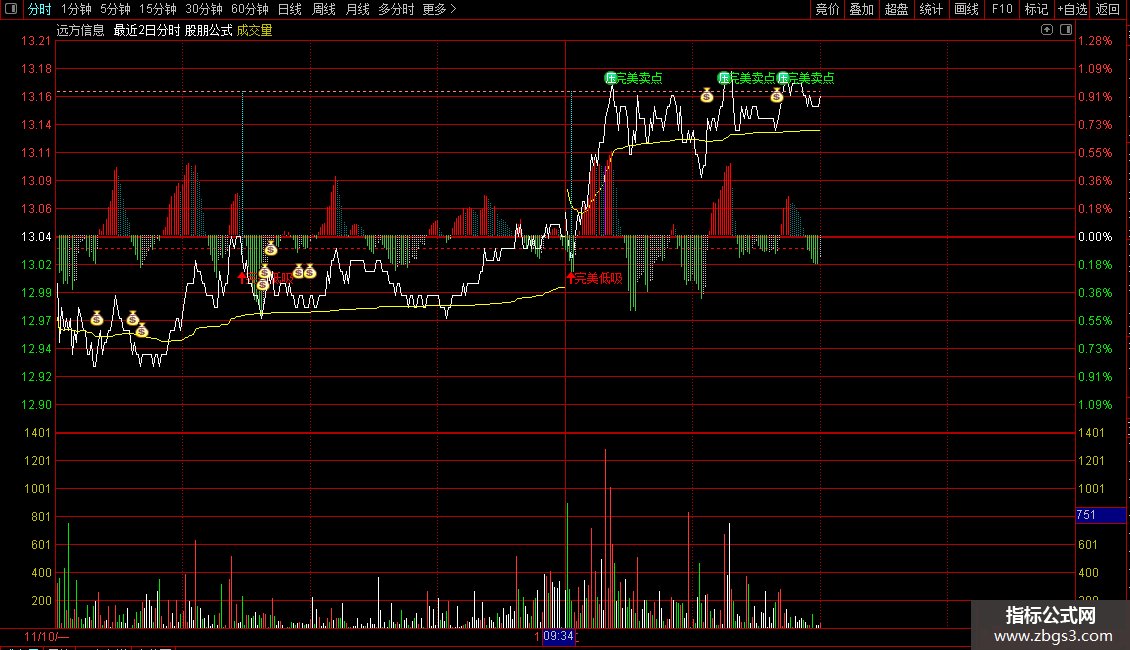Click the 竞价 button
The width and height of the screenshot is (1130, 650).
pos(827,9)
